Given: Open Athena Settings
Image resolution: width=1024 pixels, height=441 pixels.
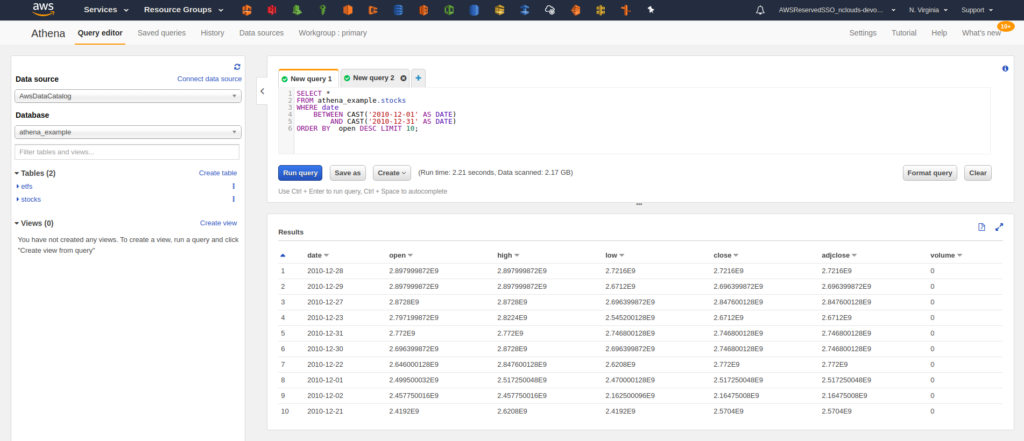Looking at the screenshot, I should pyautogui.click(x=863, y=33).
